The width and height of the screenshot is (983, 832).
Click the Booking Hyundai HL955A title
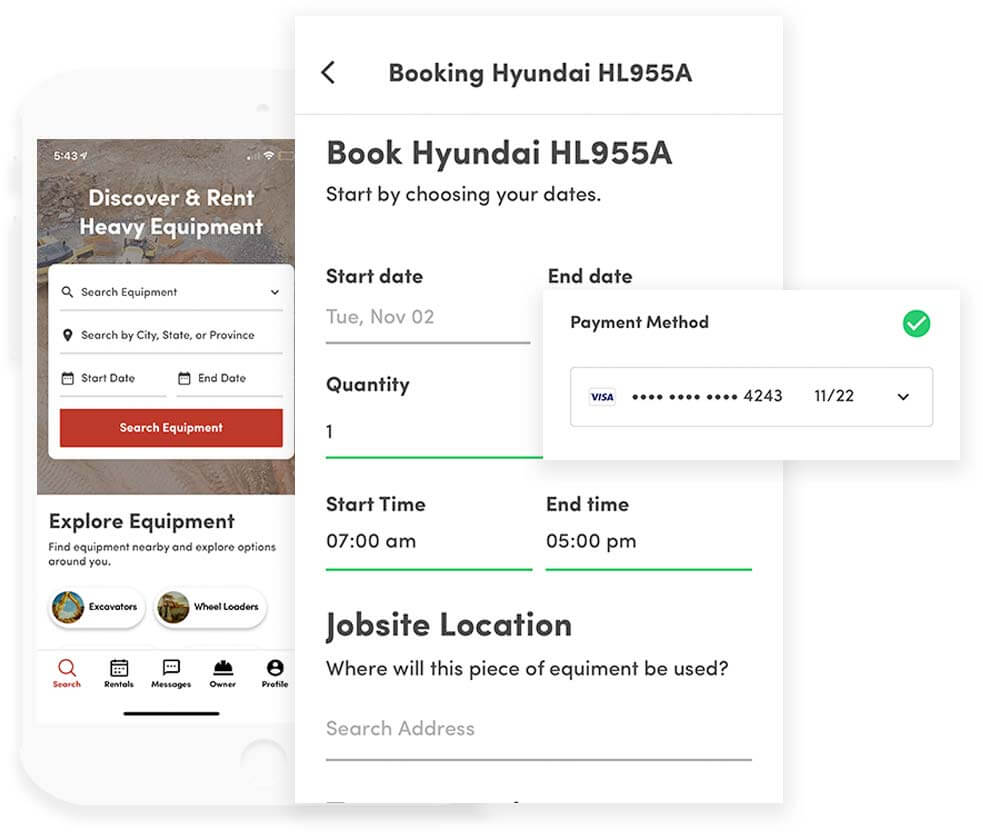point(540,73)
